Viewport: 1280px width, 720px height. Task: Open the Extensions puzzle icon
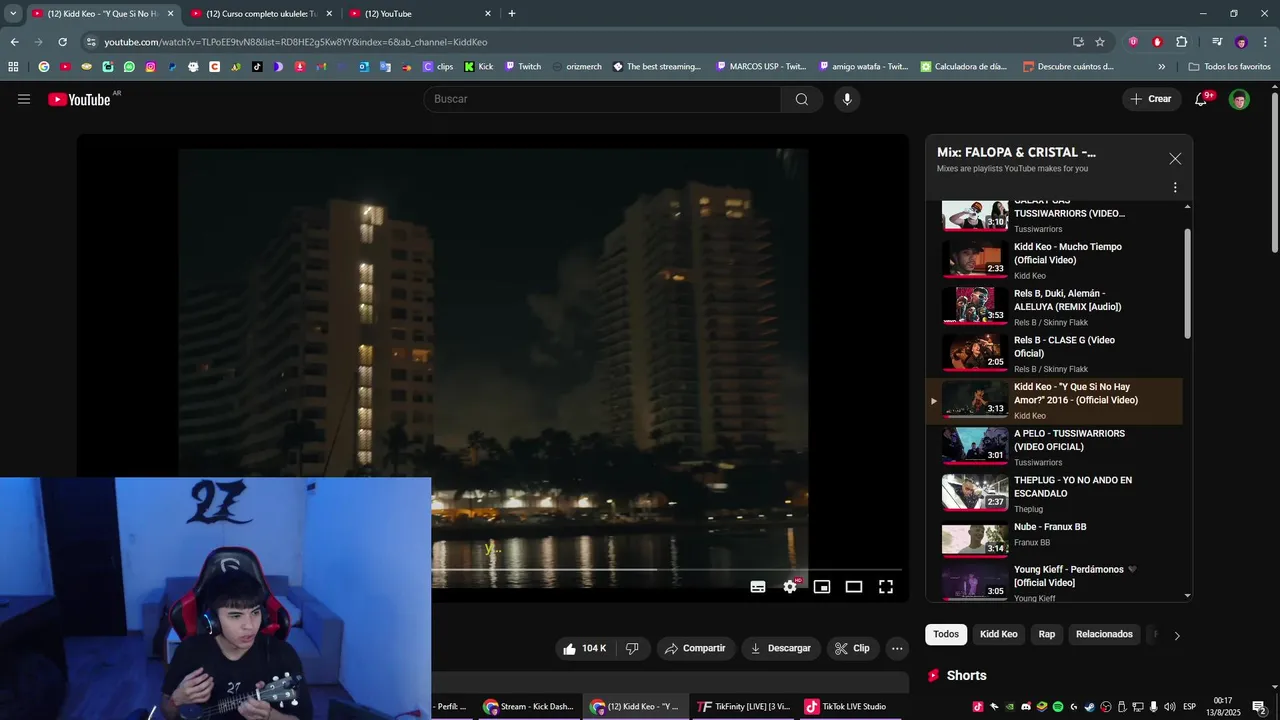pyautogui.click(x=1181, y=42)
